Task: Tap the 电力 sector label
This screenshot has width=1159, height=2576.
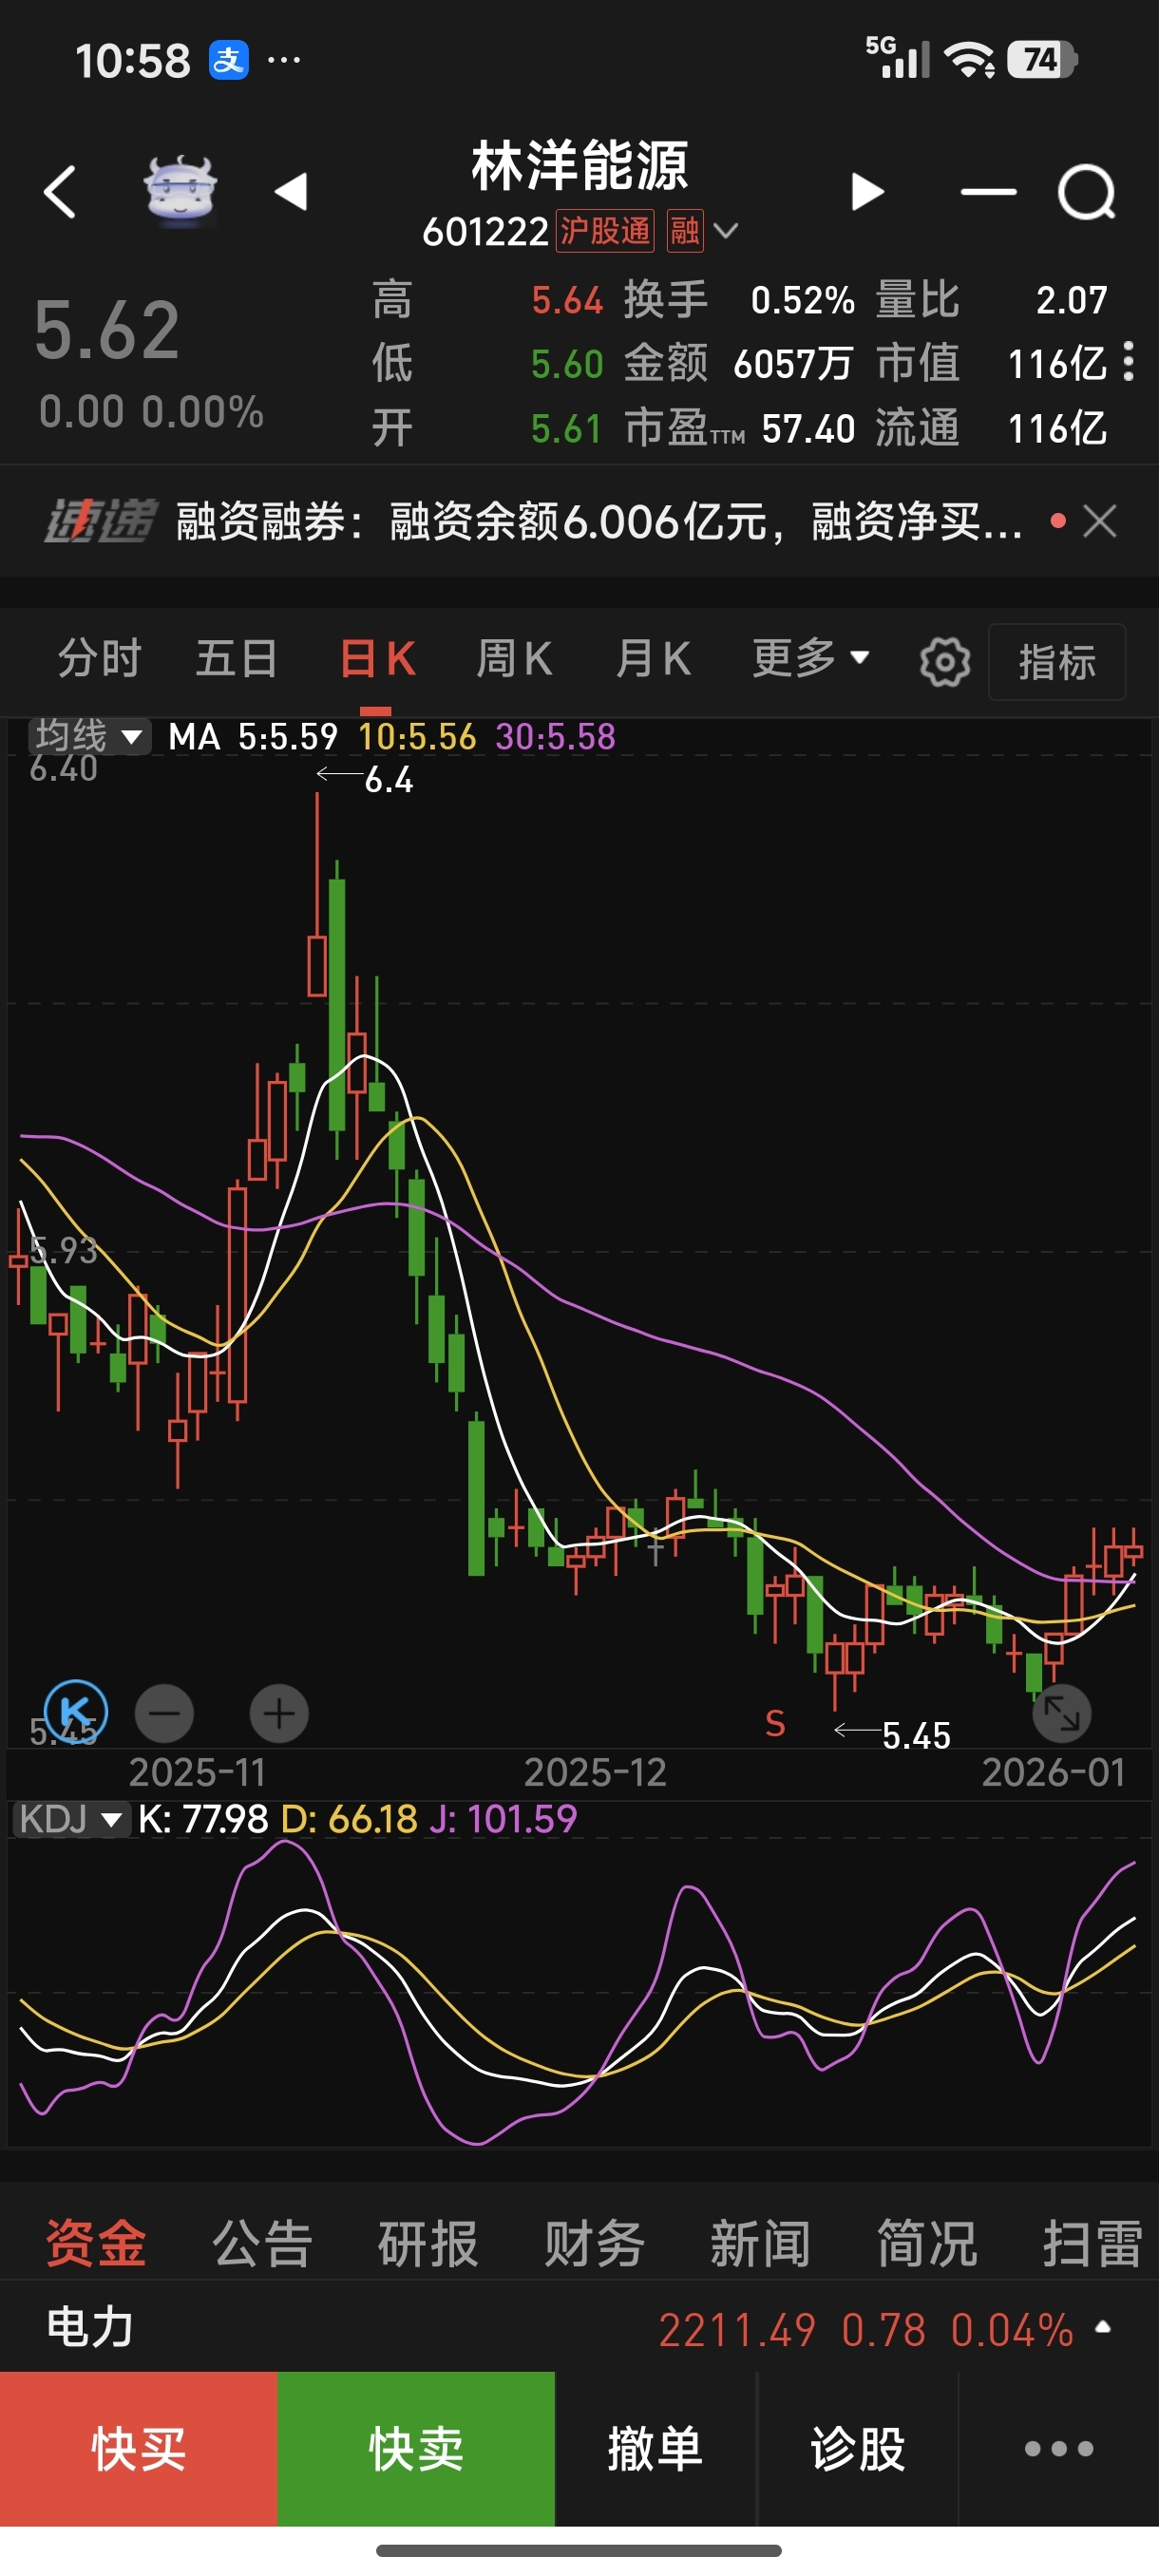Action: [90, 2327]
